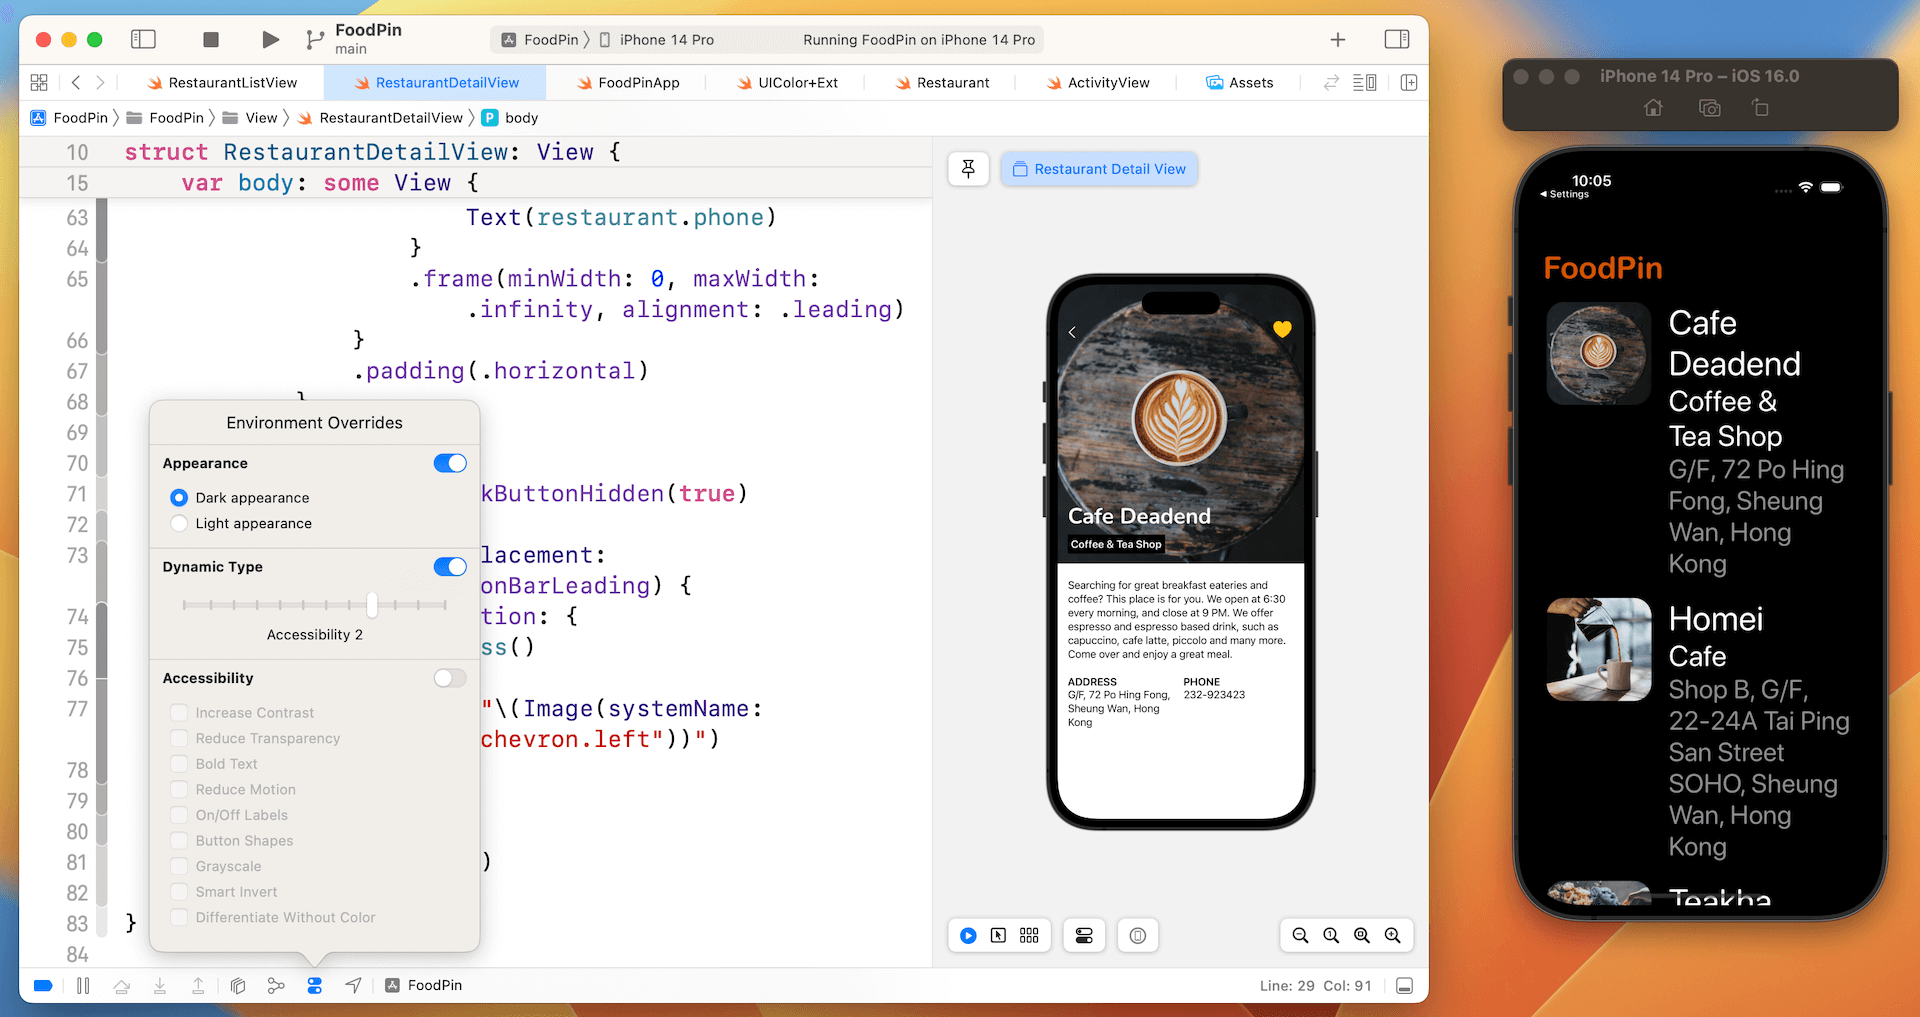Image resolution: width=1920 pixels, height=1017 pixels.
Task: Open the View folder breadcrumb menu
Action: [260, 118]
